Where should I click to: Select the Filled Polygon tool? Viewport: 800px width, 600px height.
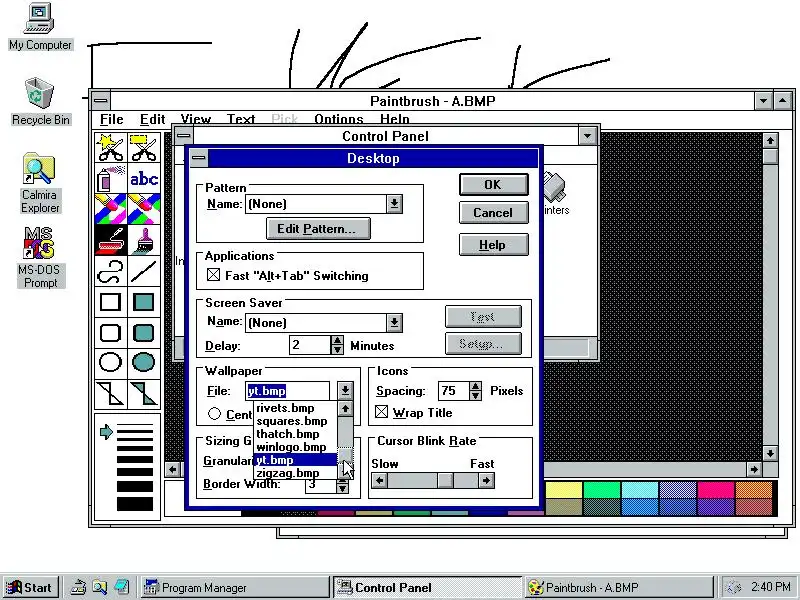tap(144, 394)
